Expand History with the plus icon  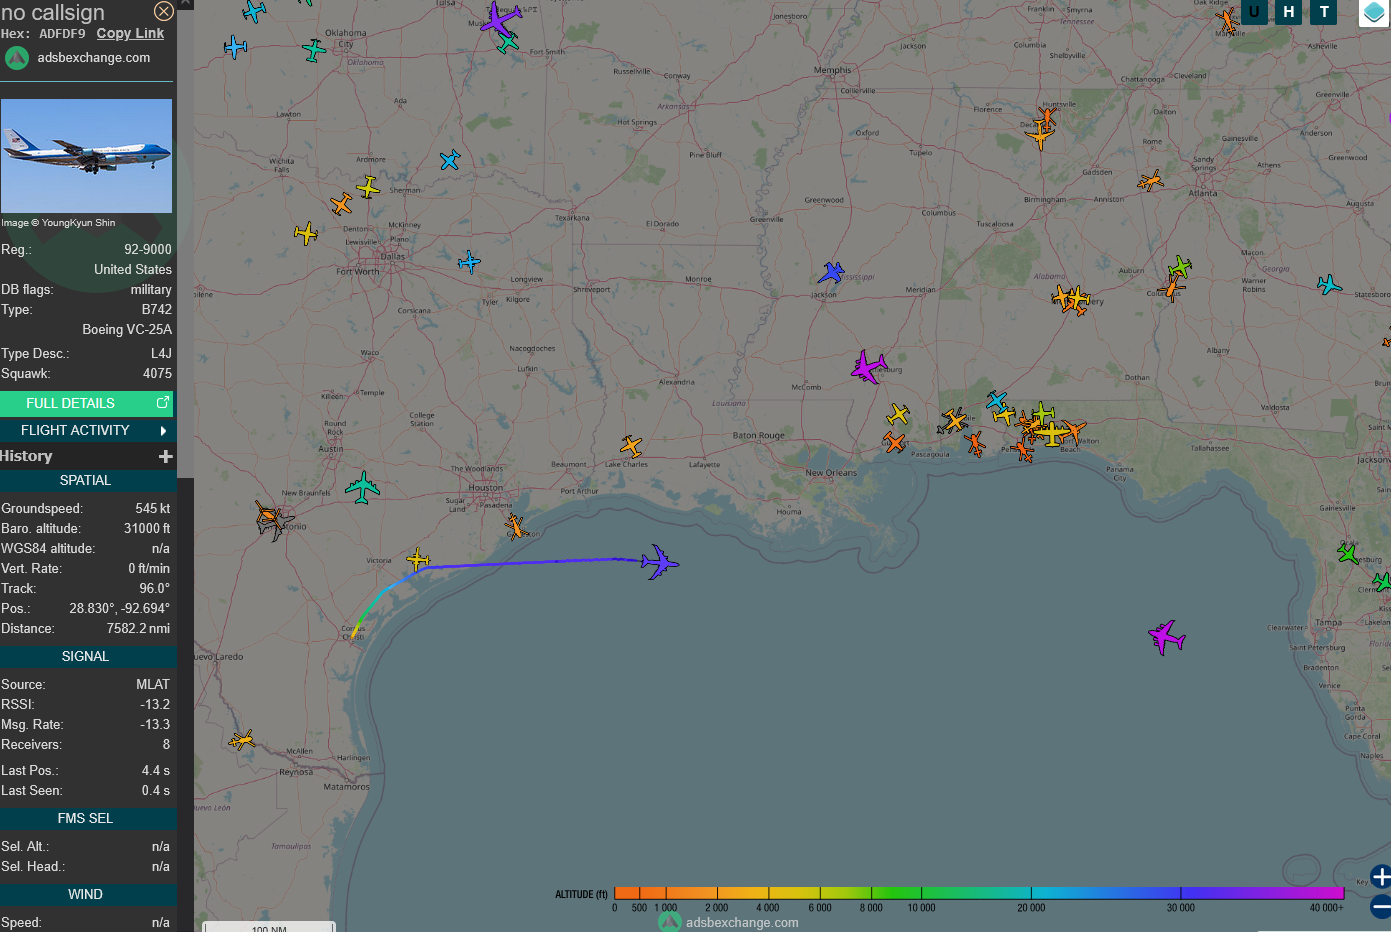pos(166,456)
